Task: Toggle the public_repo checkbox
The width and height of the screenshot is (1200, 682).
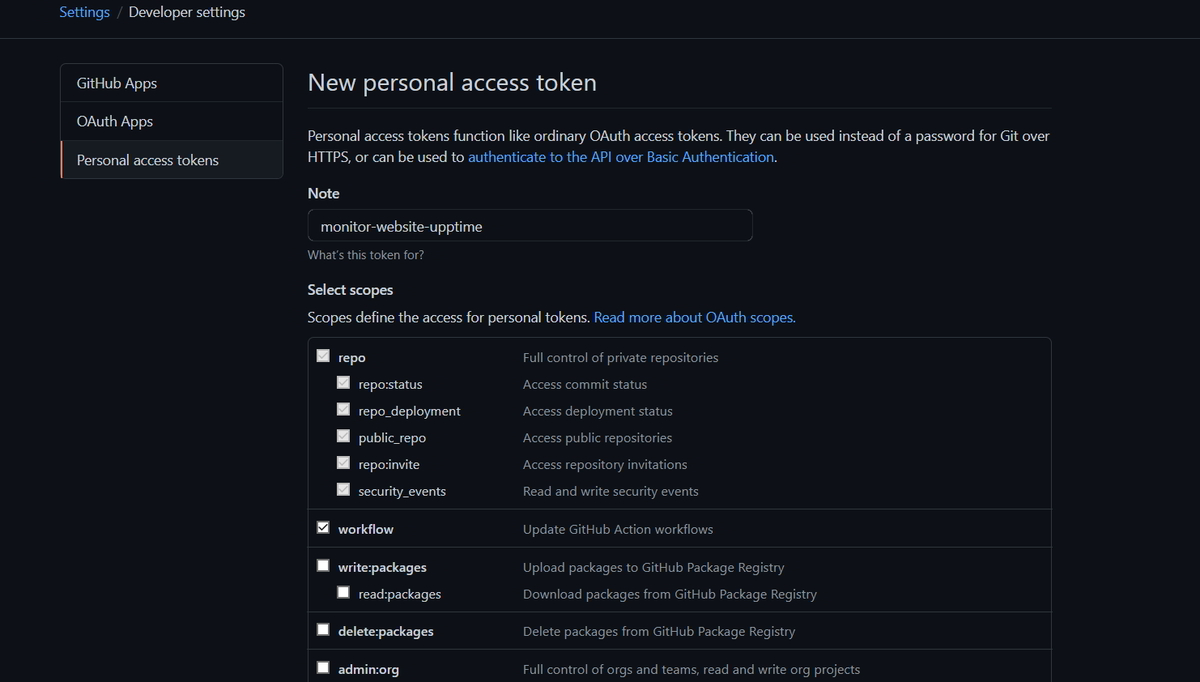Action: tap(343, 437)
